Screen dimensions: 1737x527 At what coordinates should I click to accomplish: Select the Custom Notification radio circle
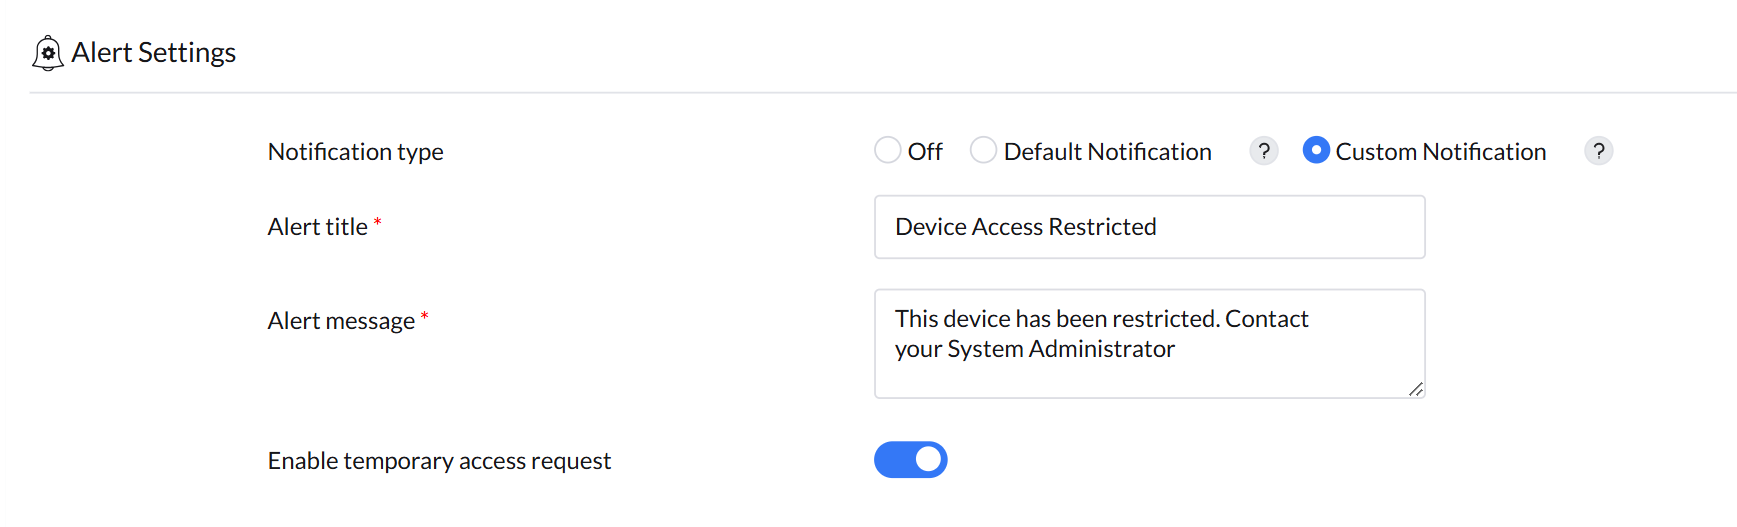tap(1316, 150)
